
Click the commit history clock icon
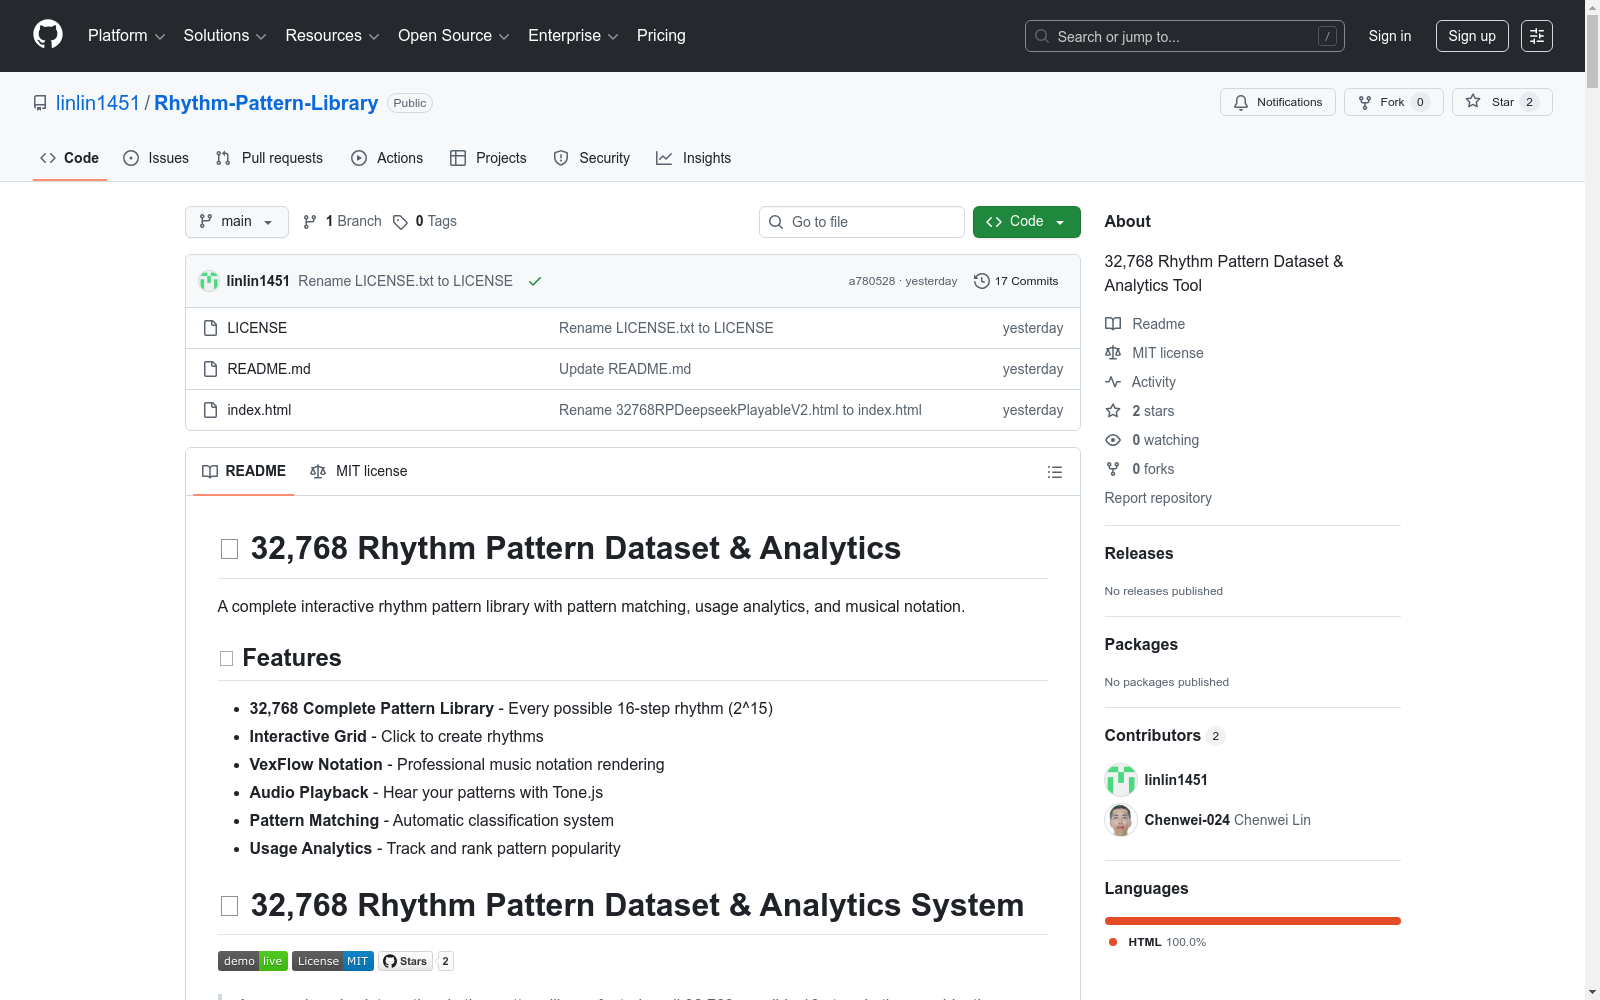(982, 281)
